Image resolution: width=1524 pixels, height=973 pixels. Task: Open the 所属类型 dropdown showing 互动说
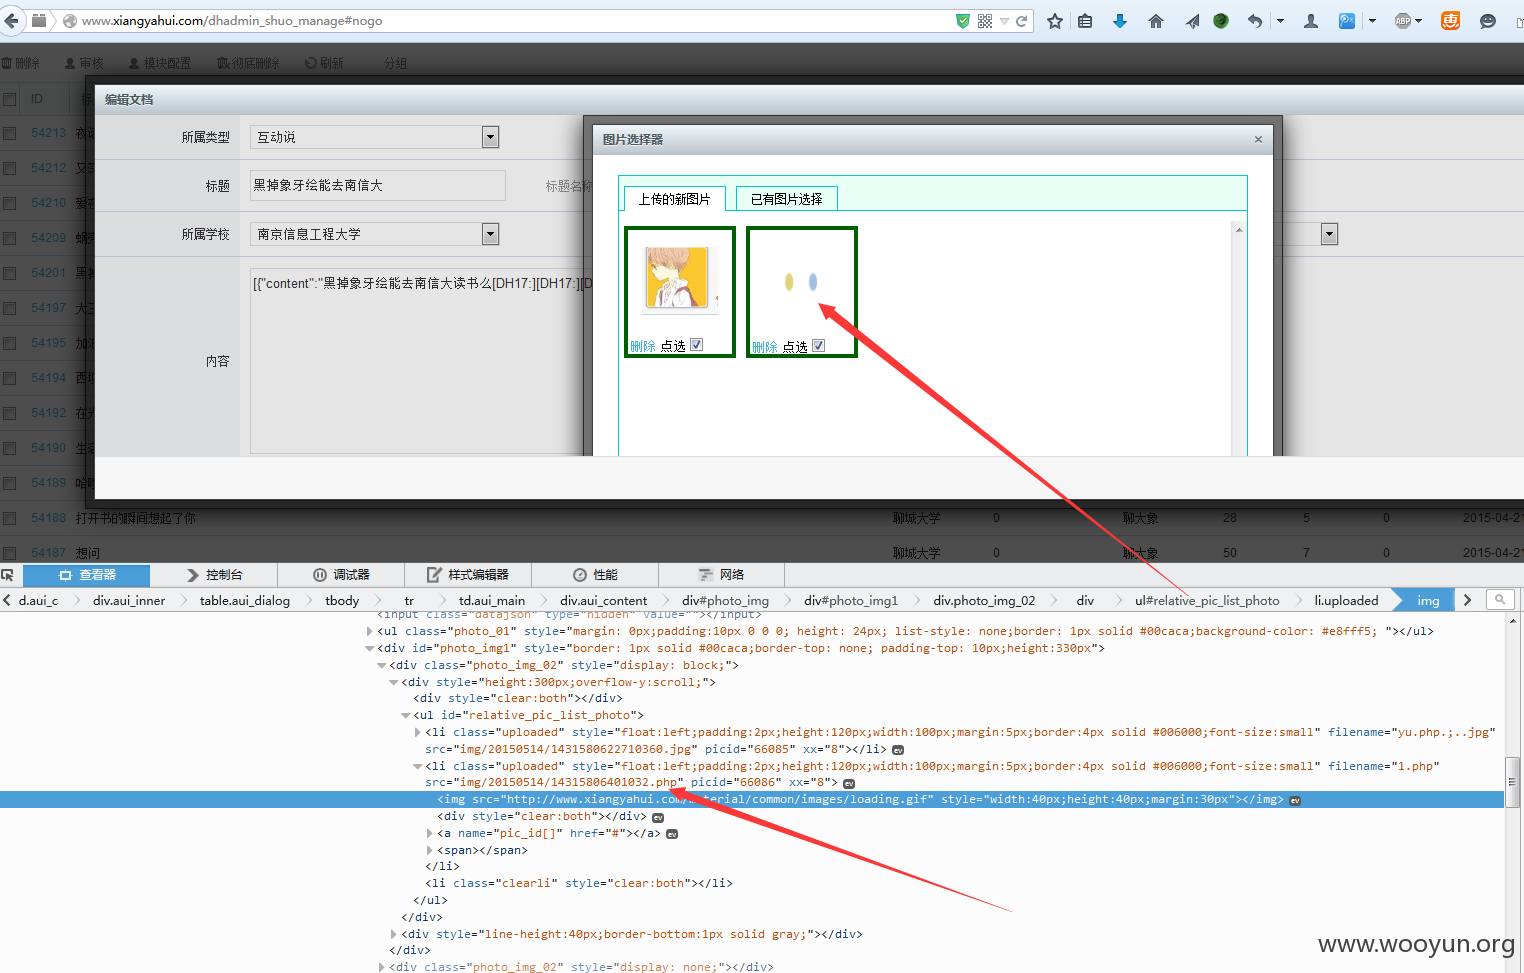point(374,137)
